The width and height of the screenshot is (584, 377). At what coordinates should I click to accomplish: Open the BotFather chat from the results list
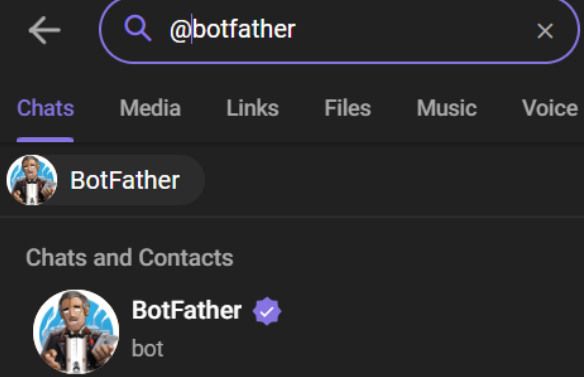[x=292, y=332]
